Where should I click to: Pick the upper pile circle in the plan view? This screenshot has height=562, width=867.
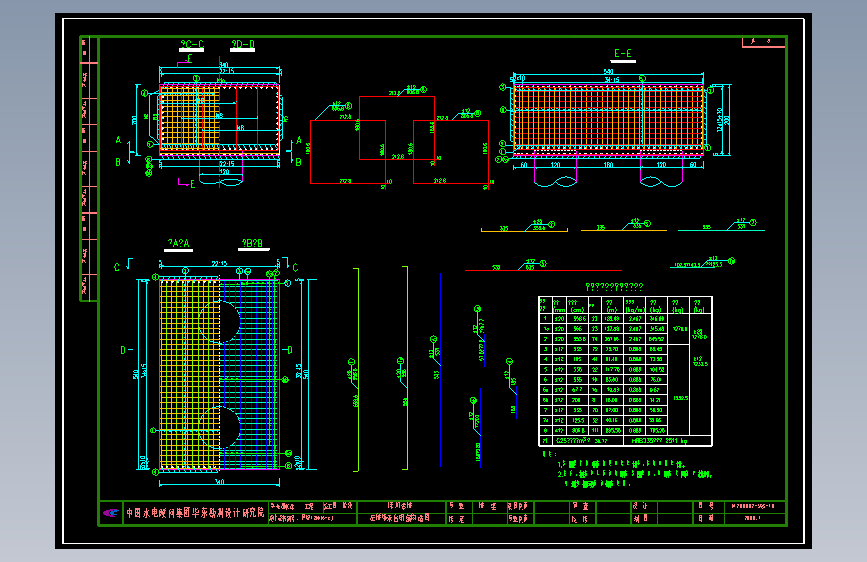[x=220, y=322]
